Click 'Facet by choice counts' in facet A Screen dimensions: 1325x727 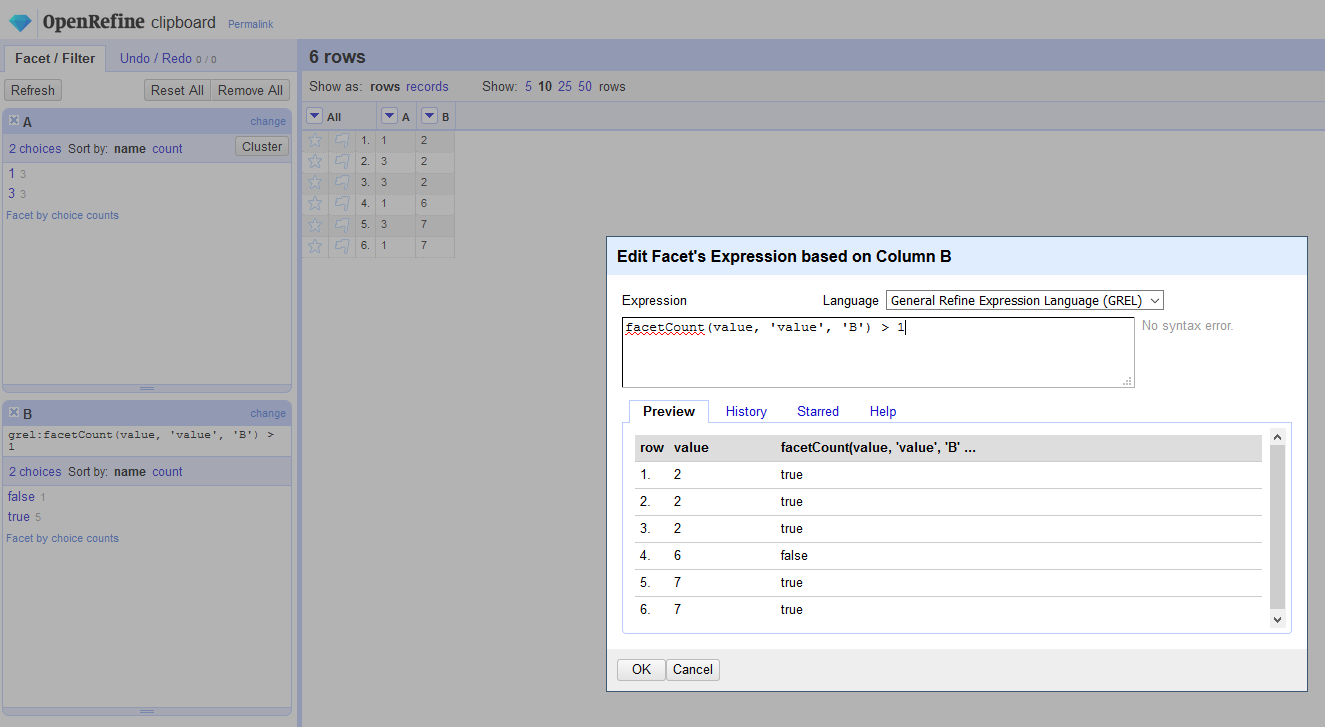coord(63,215)
